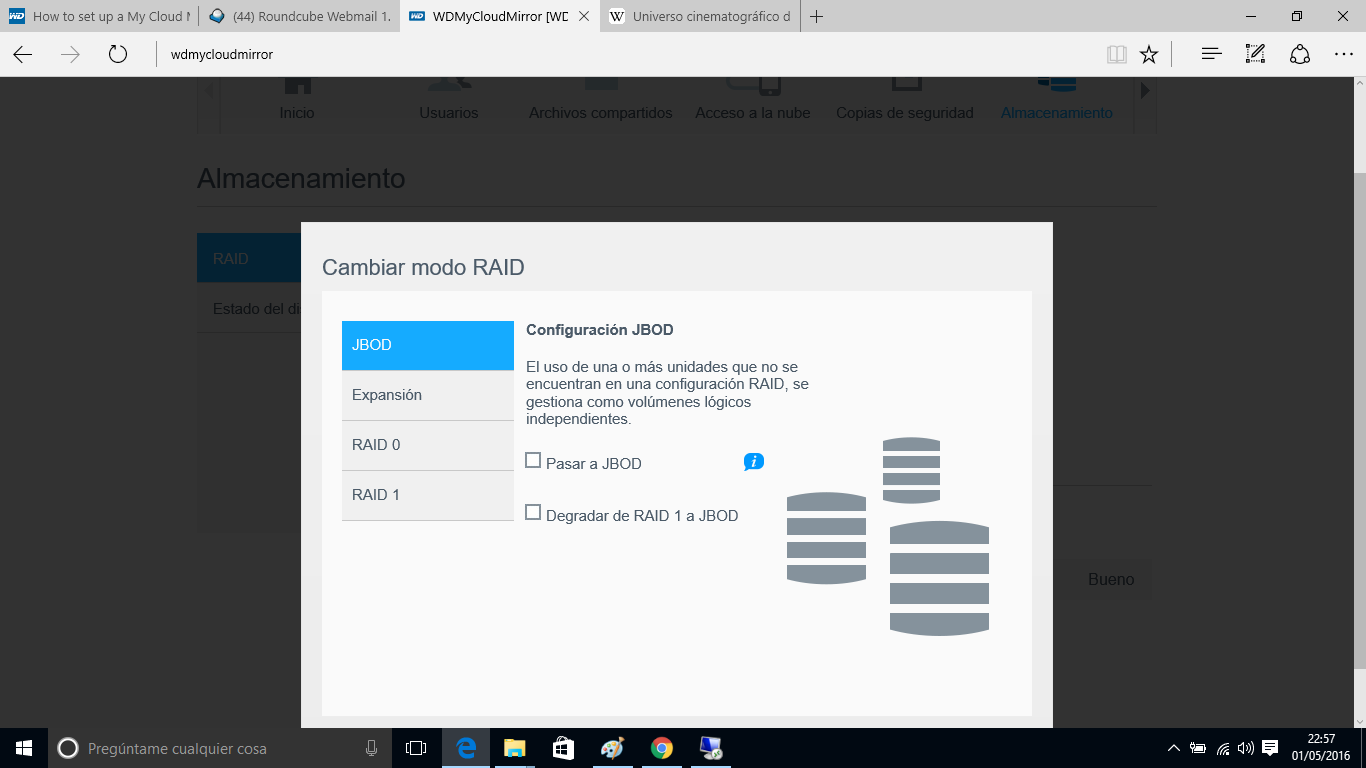The width and height of the screenshot is (1366, 768).
Task: Open a new browser tab
Action: pyautogui.click(x=817, y=16)
